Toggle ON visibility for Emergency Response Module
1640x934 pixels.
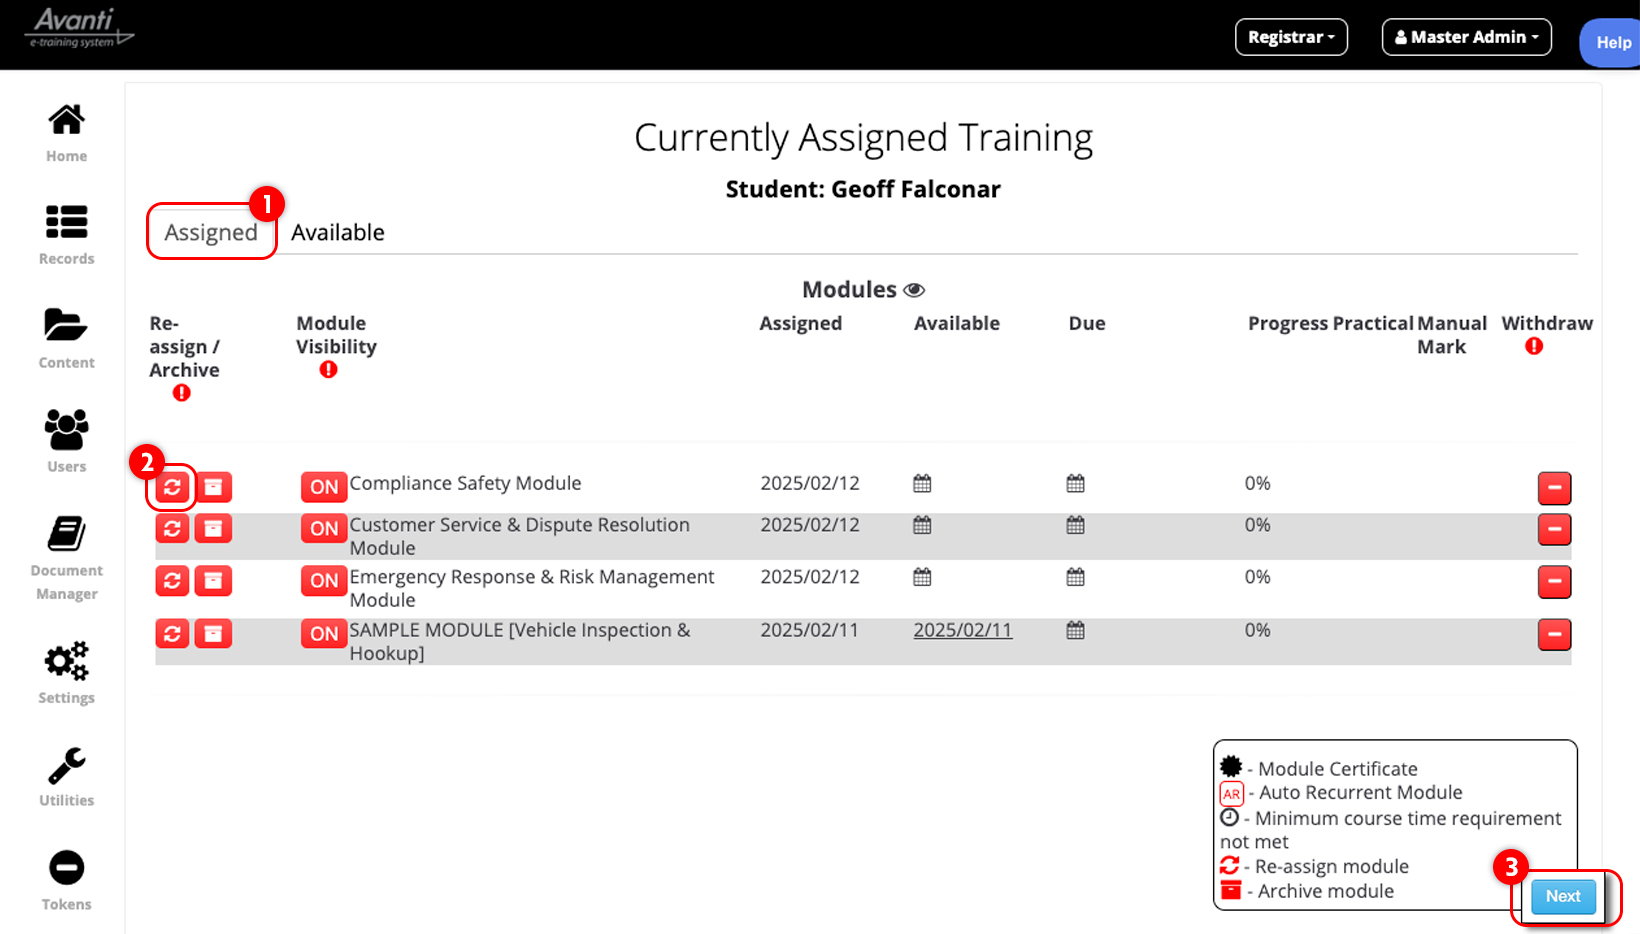point(324,580)
